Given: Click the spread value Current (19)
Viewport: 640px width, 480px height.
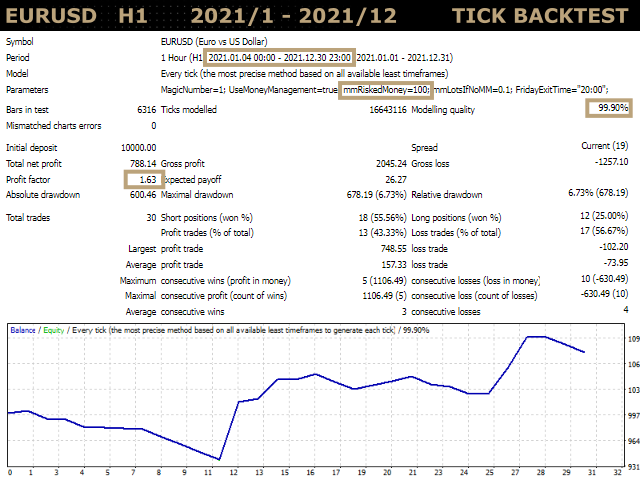Looking at the screenshot, I should tap(604, 146).
